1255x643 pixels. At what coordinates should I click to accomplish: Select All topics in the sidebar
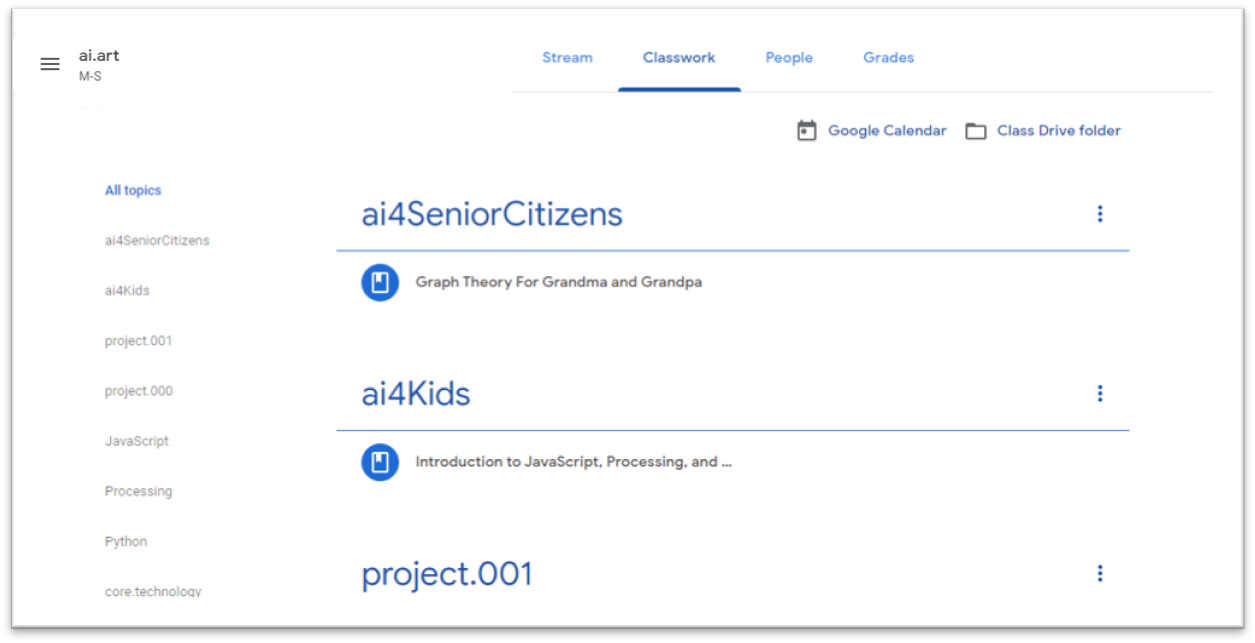(x=133, y=190)
